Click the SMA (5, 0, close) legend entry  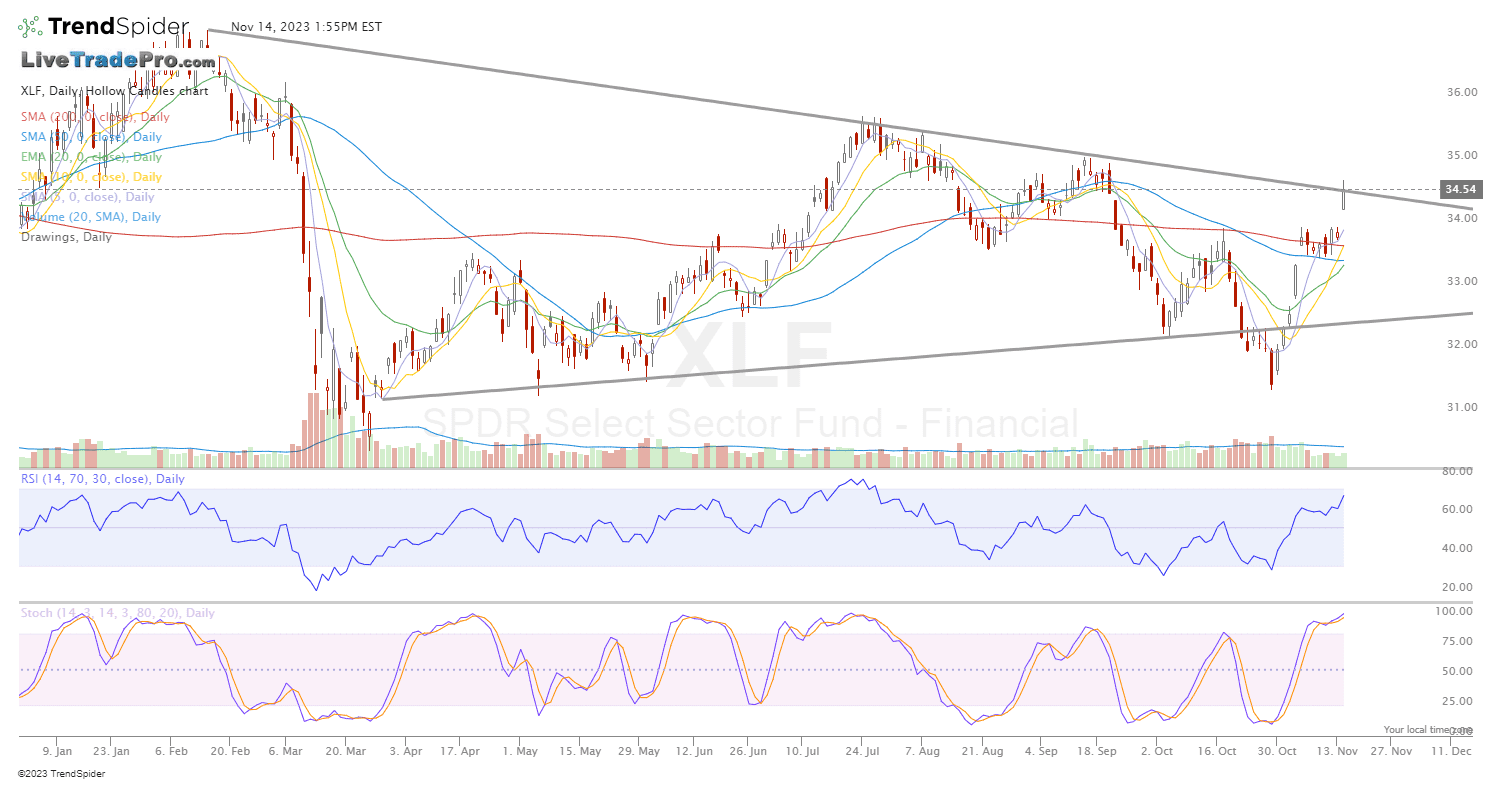coord(87,197)
